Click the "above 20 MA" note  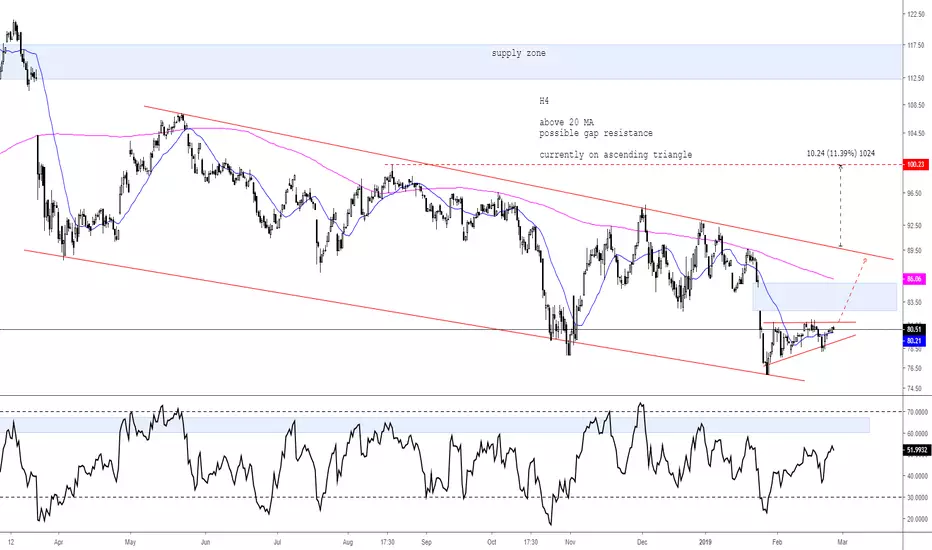coord(566,122)
